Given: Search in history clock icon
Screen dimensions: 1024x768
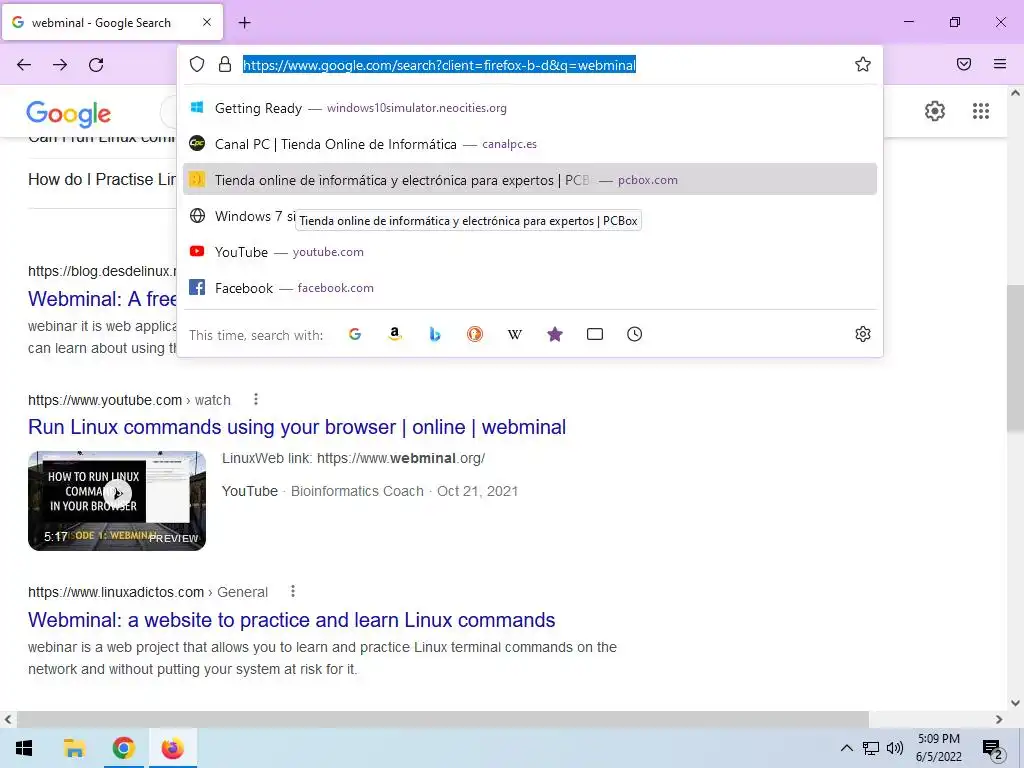Looking at the screenshot, I should (x=635, y=334).
